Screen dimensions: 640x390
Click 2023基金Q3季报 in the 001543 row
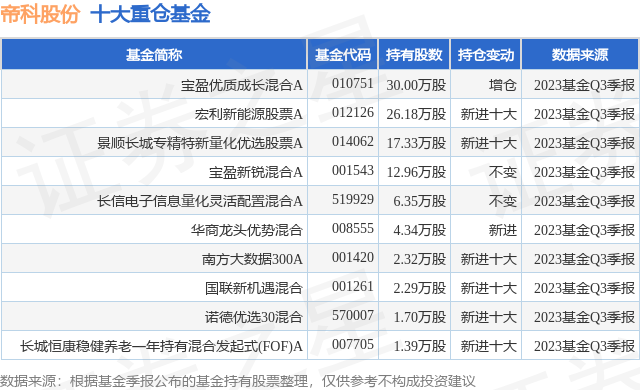(584, 172)
